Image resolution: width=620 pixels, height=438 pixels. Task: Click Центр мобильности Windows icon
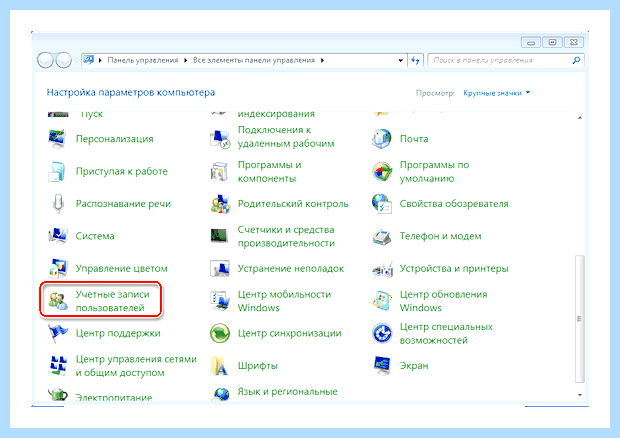220,301
